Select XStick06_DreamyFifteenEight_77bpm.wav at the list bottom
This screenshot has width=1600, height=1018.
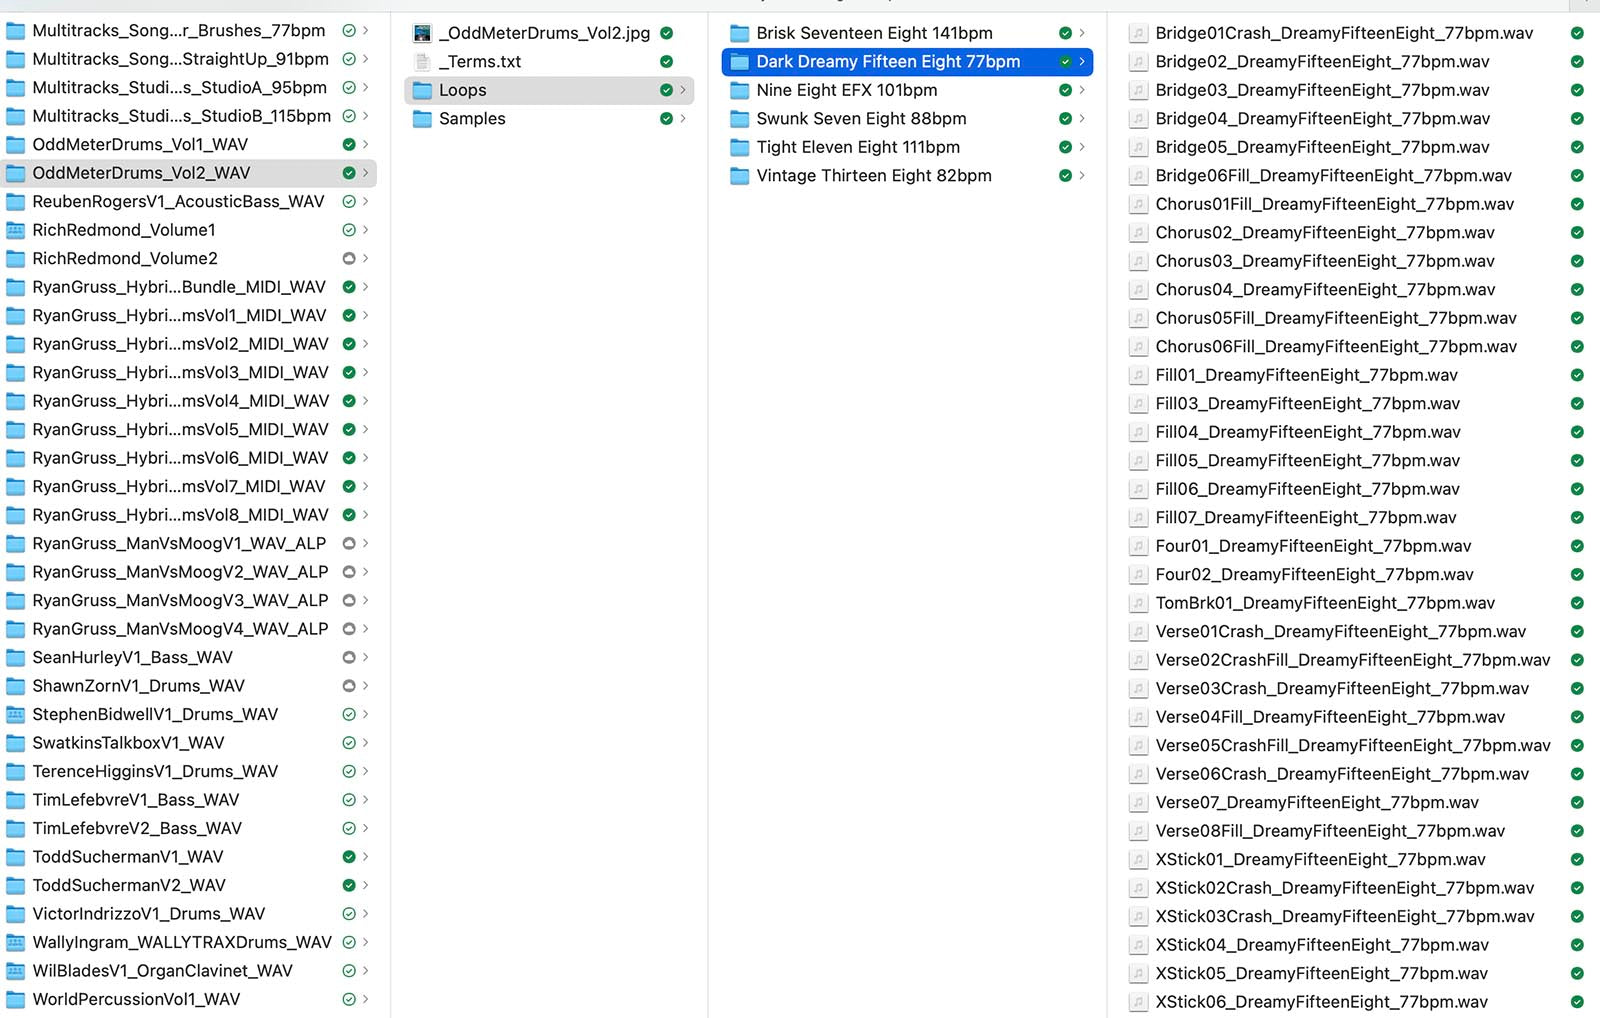tap(1320, 1001)
